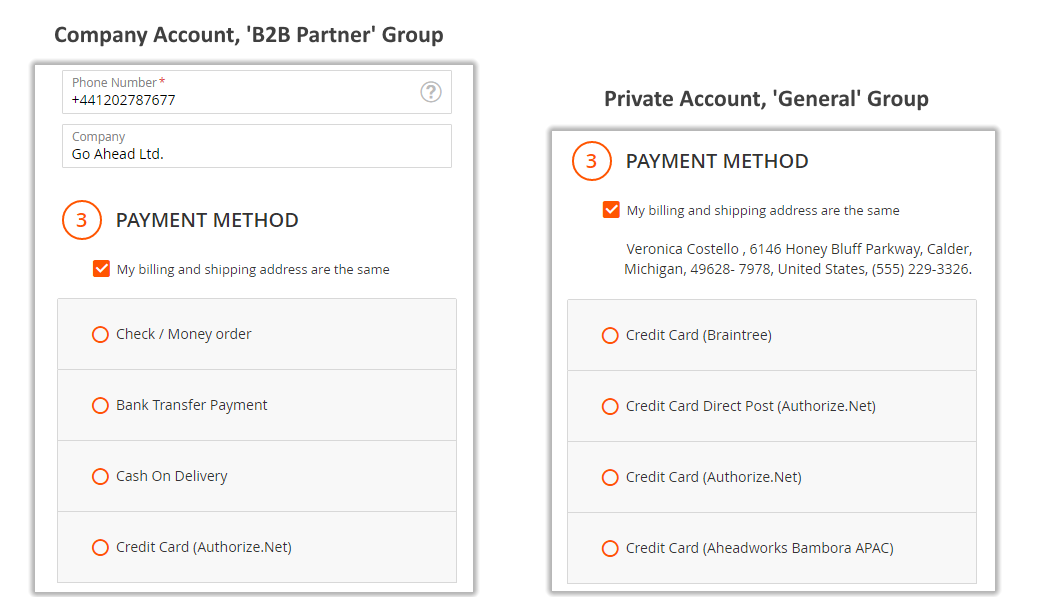Click the phone number help question mark icon
Viewport: 1046px width, 600px height.
pyautogui.click(x=431, y=91)
